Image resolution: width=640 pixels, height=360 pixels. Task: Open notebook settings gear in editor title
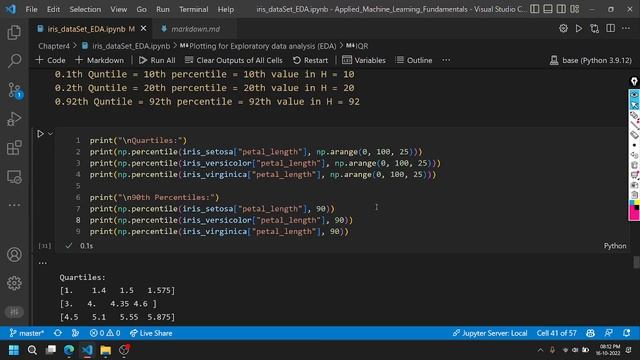coord(563,28)
